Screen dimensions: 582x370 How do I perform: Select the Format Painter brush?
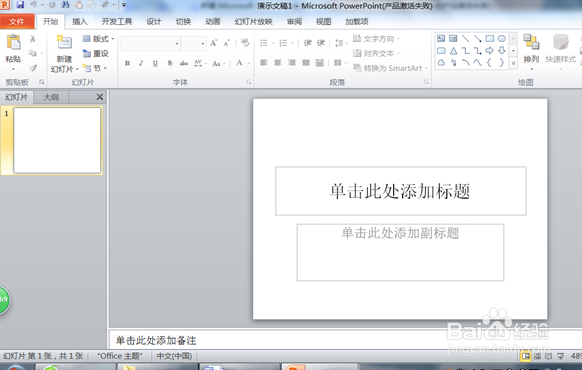coord(33,68)
